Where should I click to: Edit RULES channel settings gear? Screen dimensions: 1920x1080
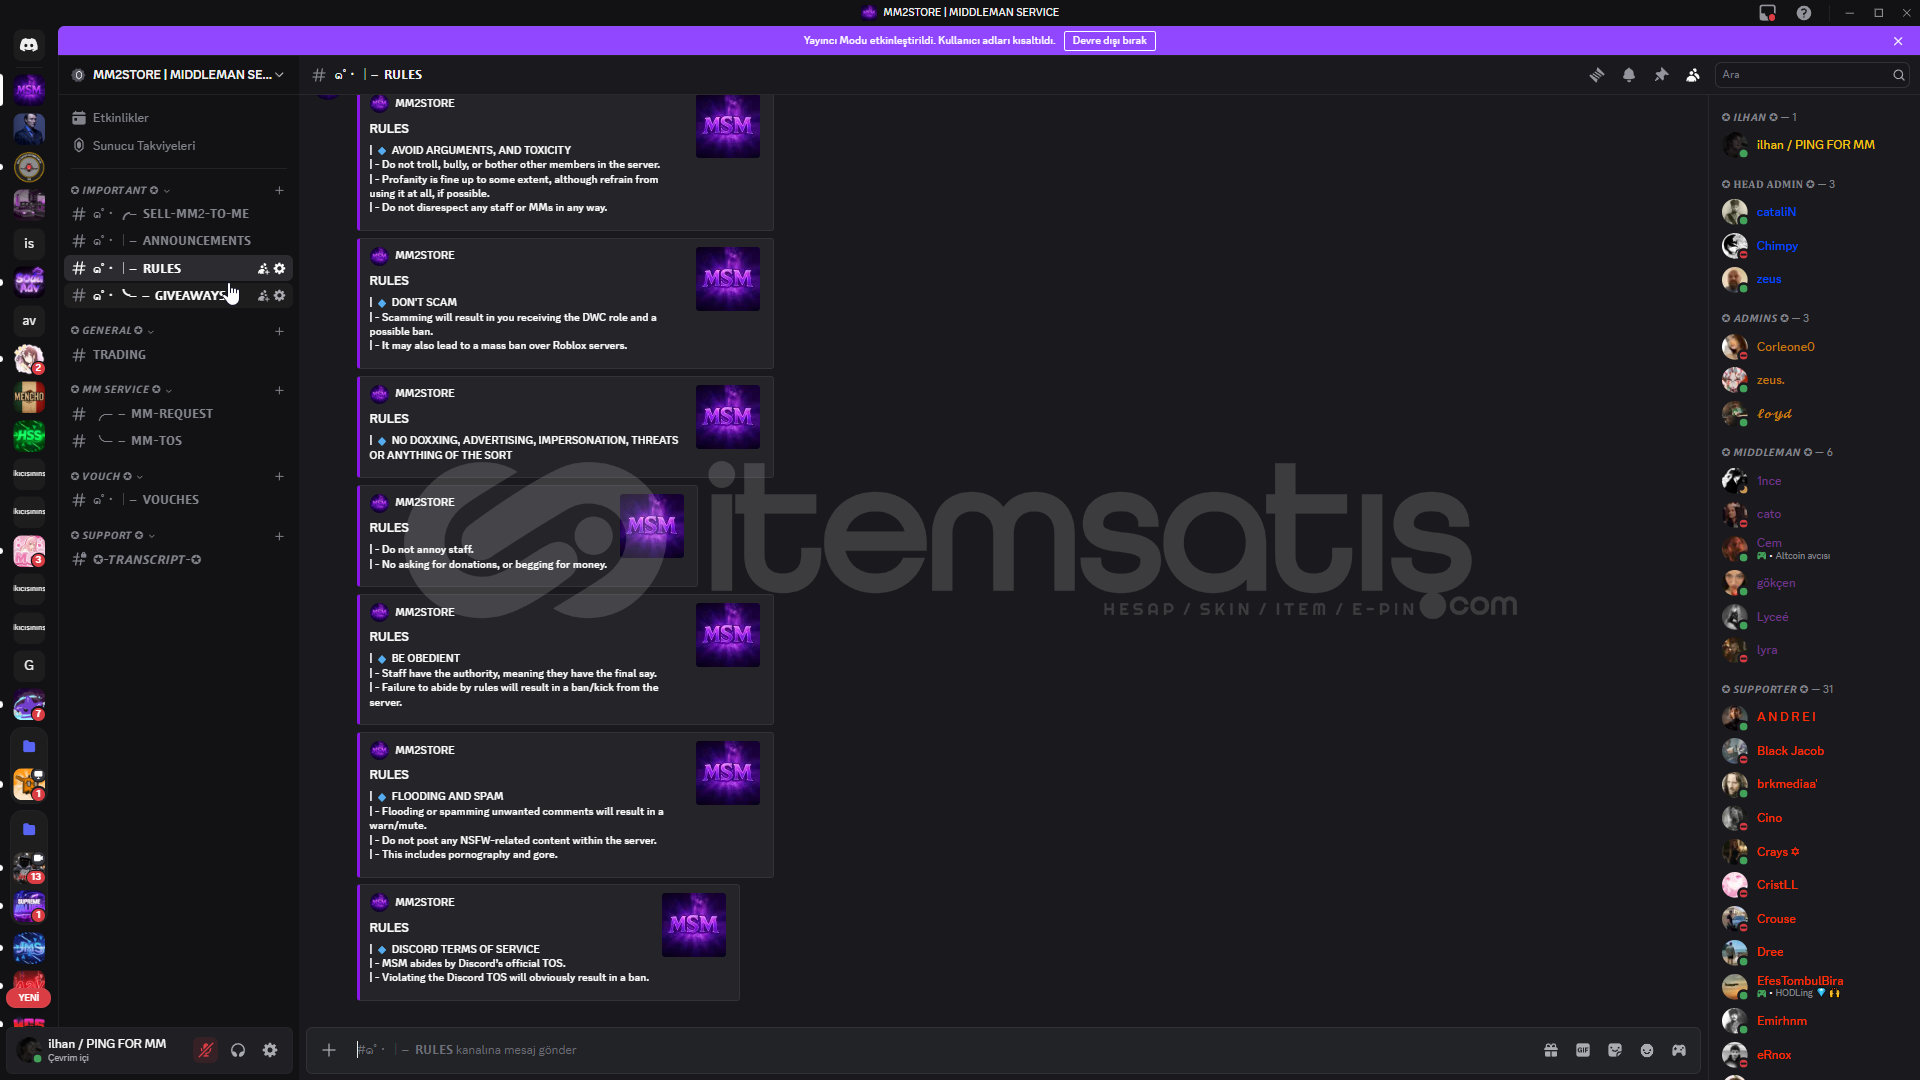tap(280, 269)
